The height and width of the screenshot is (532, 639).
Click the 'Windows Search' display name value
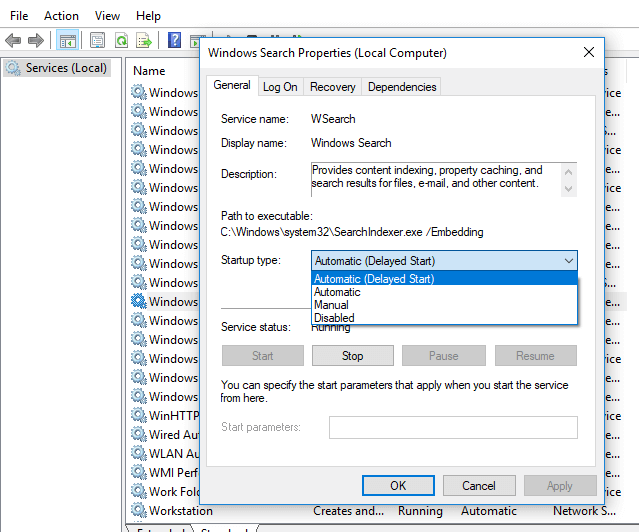[x=351, y=143]
